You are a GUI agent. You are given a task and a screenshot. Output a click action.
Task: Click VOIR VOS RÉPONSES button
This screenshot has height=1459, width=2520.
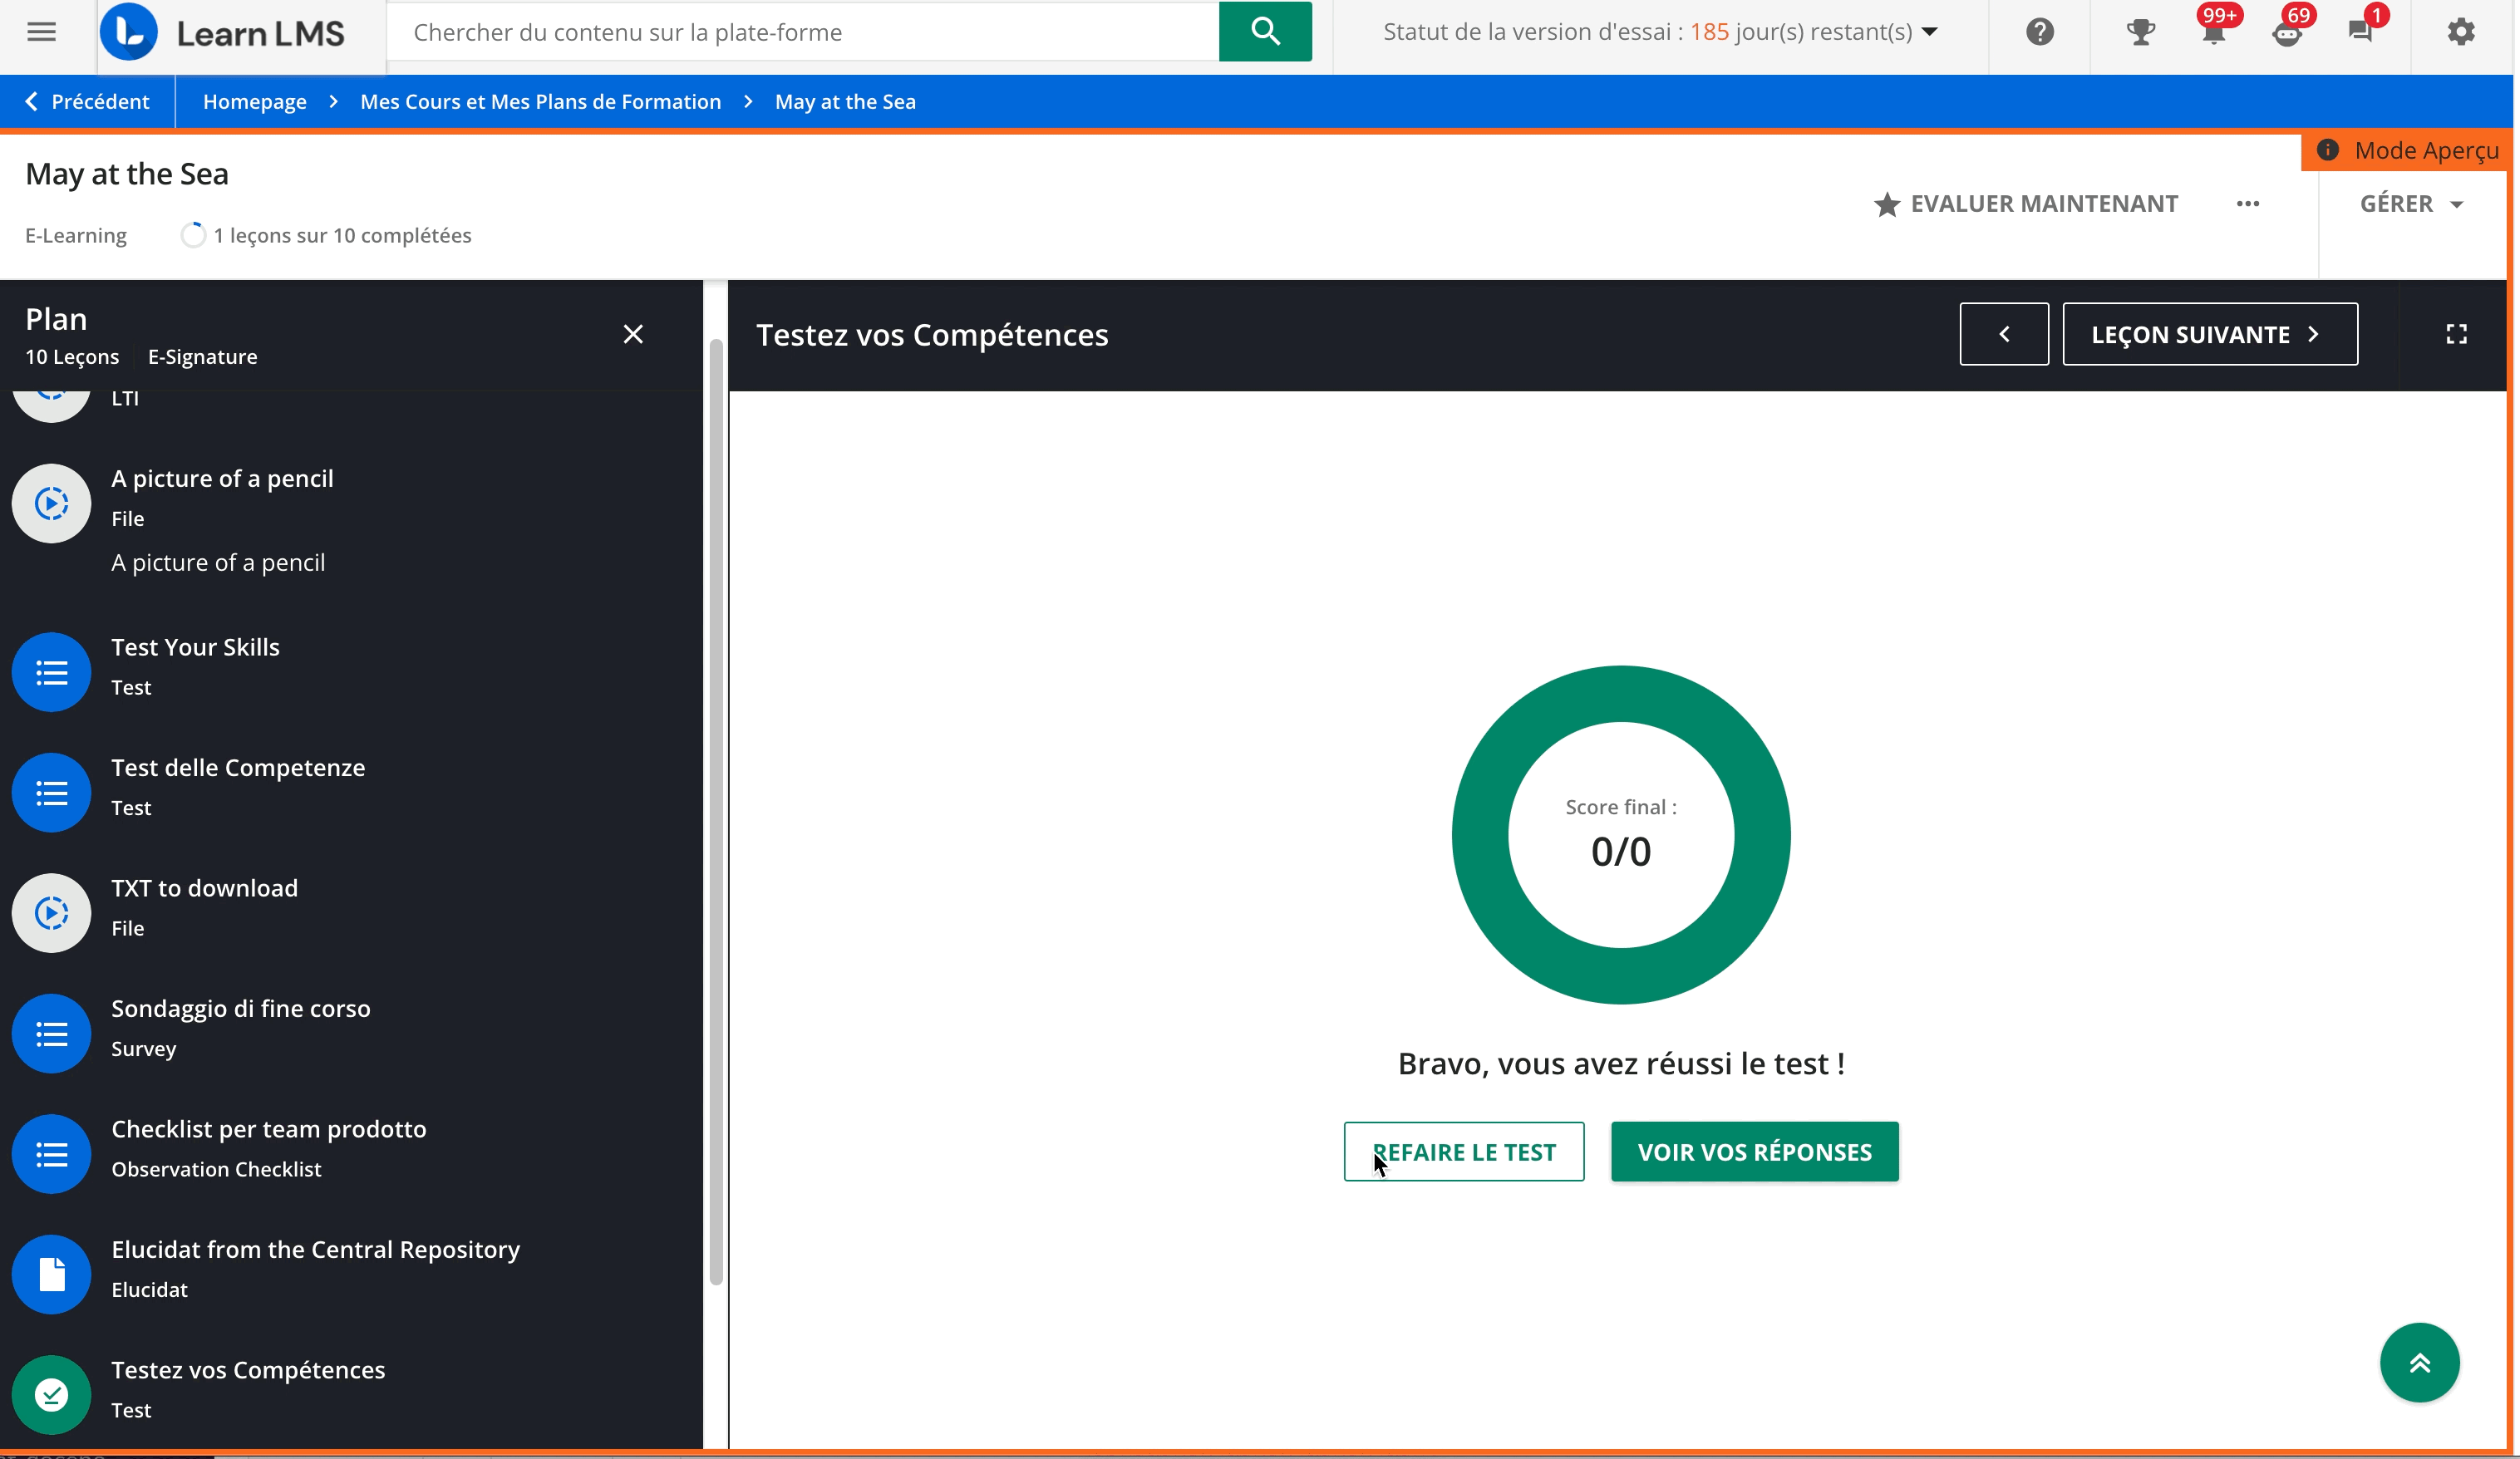pos(1754,1151)
